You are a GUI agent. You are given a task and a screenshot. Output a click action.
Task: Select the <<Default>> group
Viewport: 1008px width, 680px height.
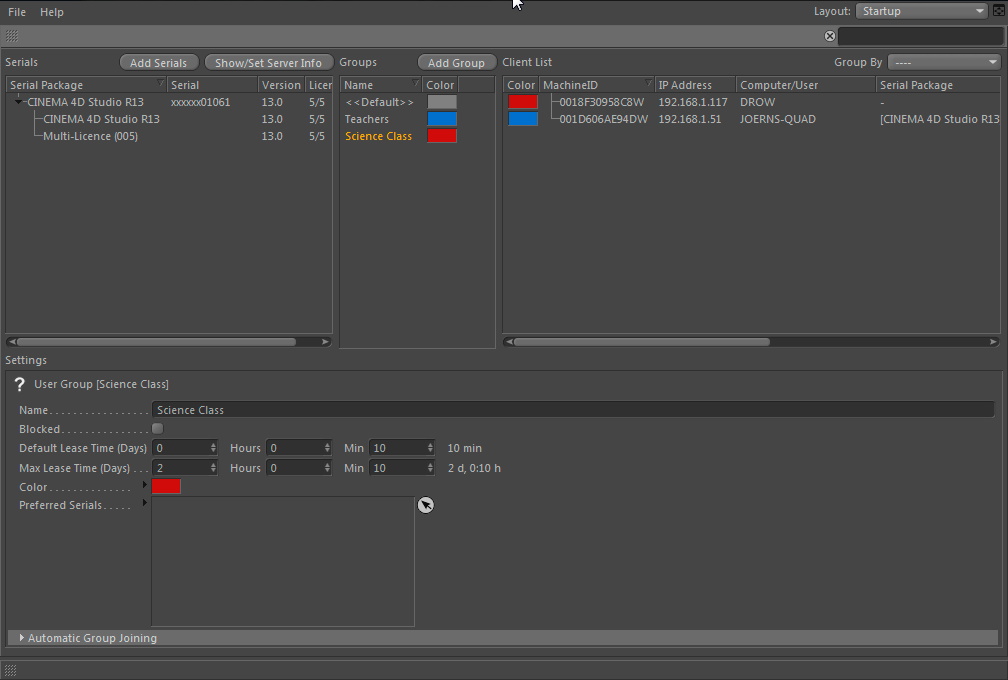(379, 102)
